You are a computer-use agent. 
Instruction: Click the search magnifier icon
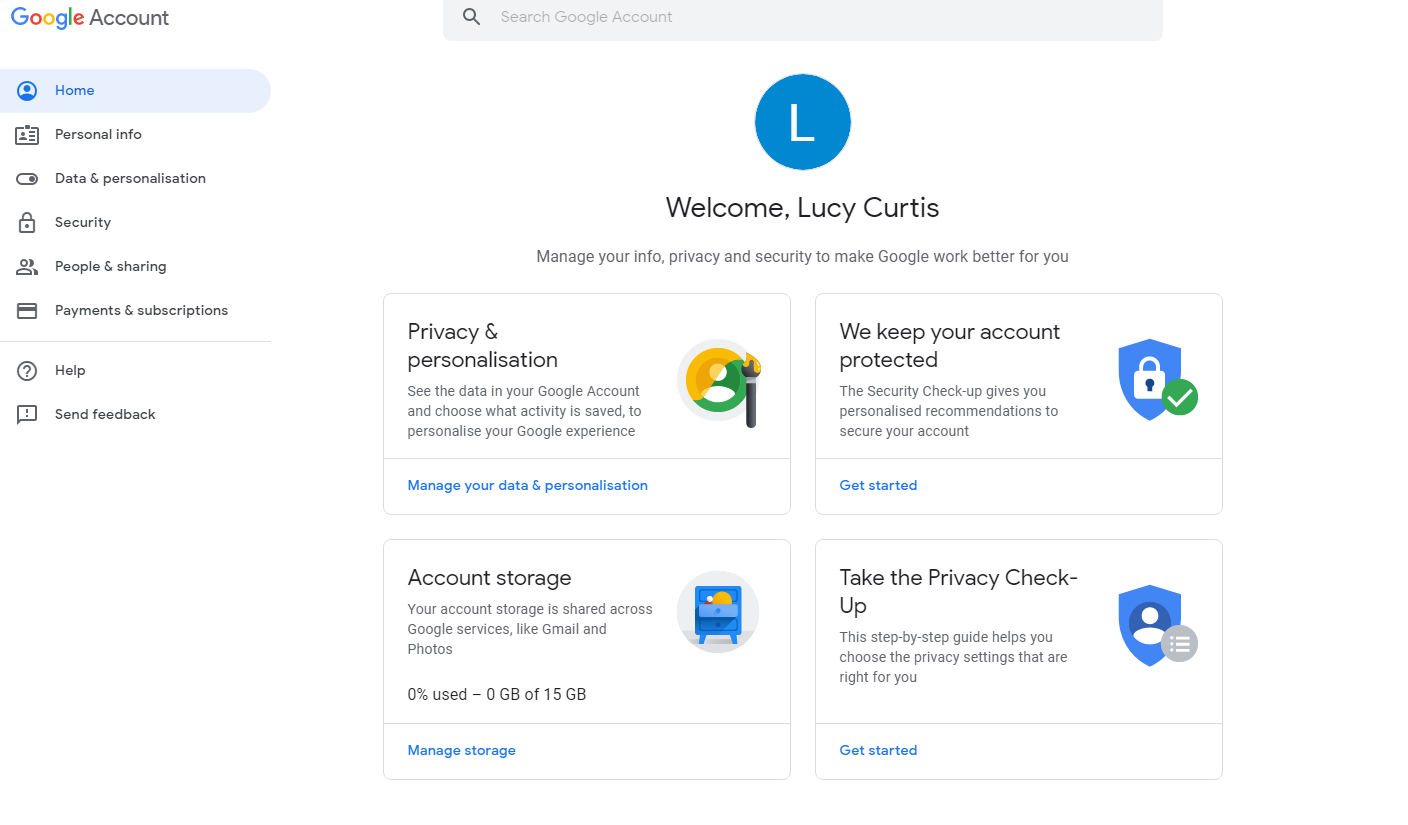(471, 16)
